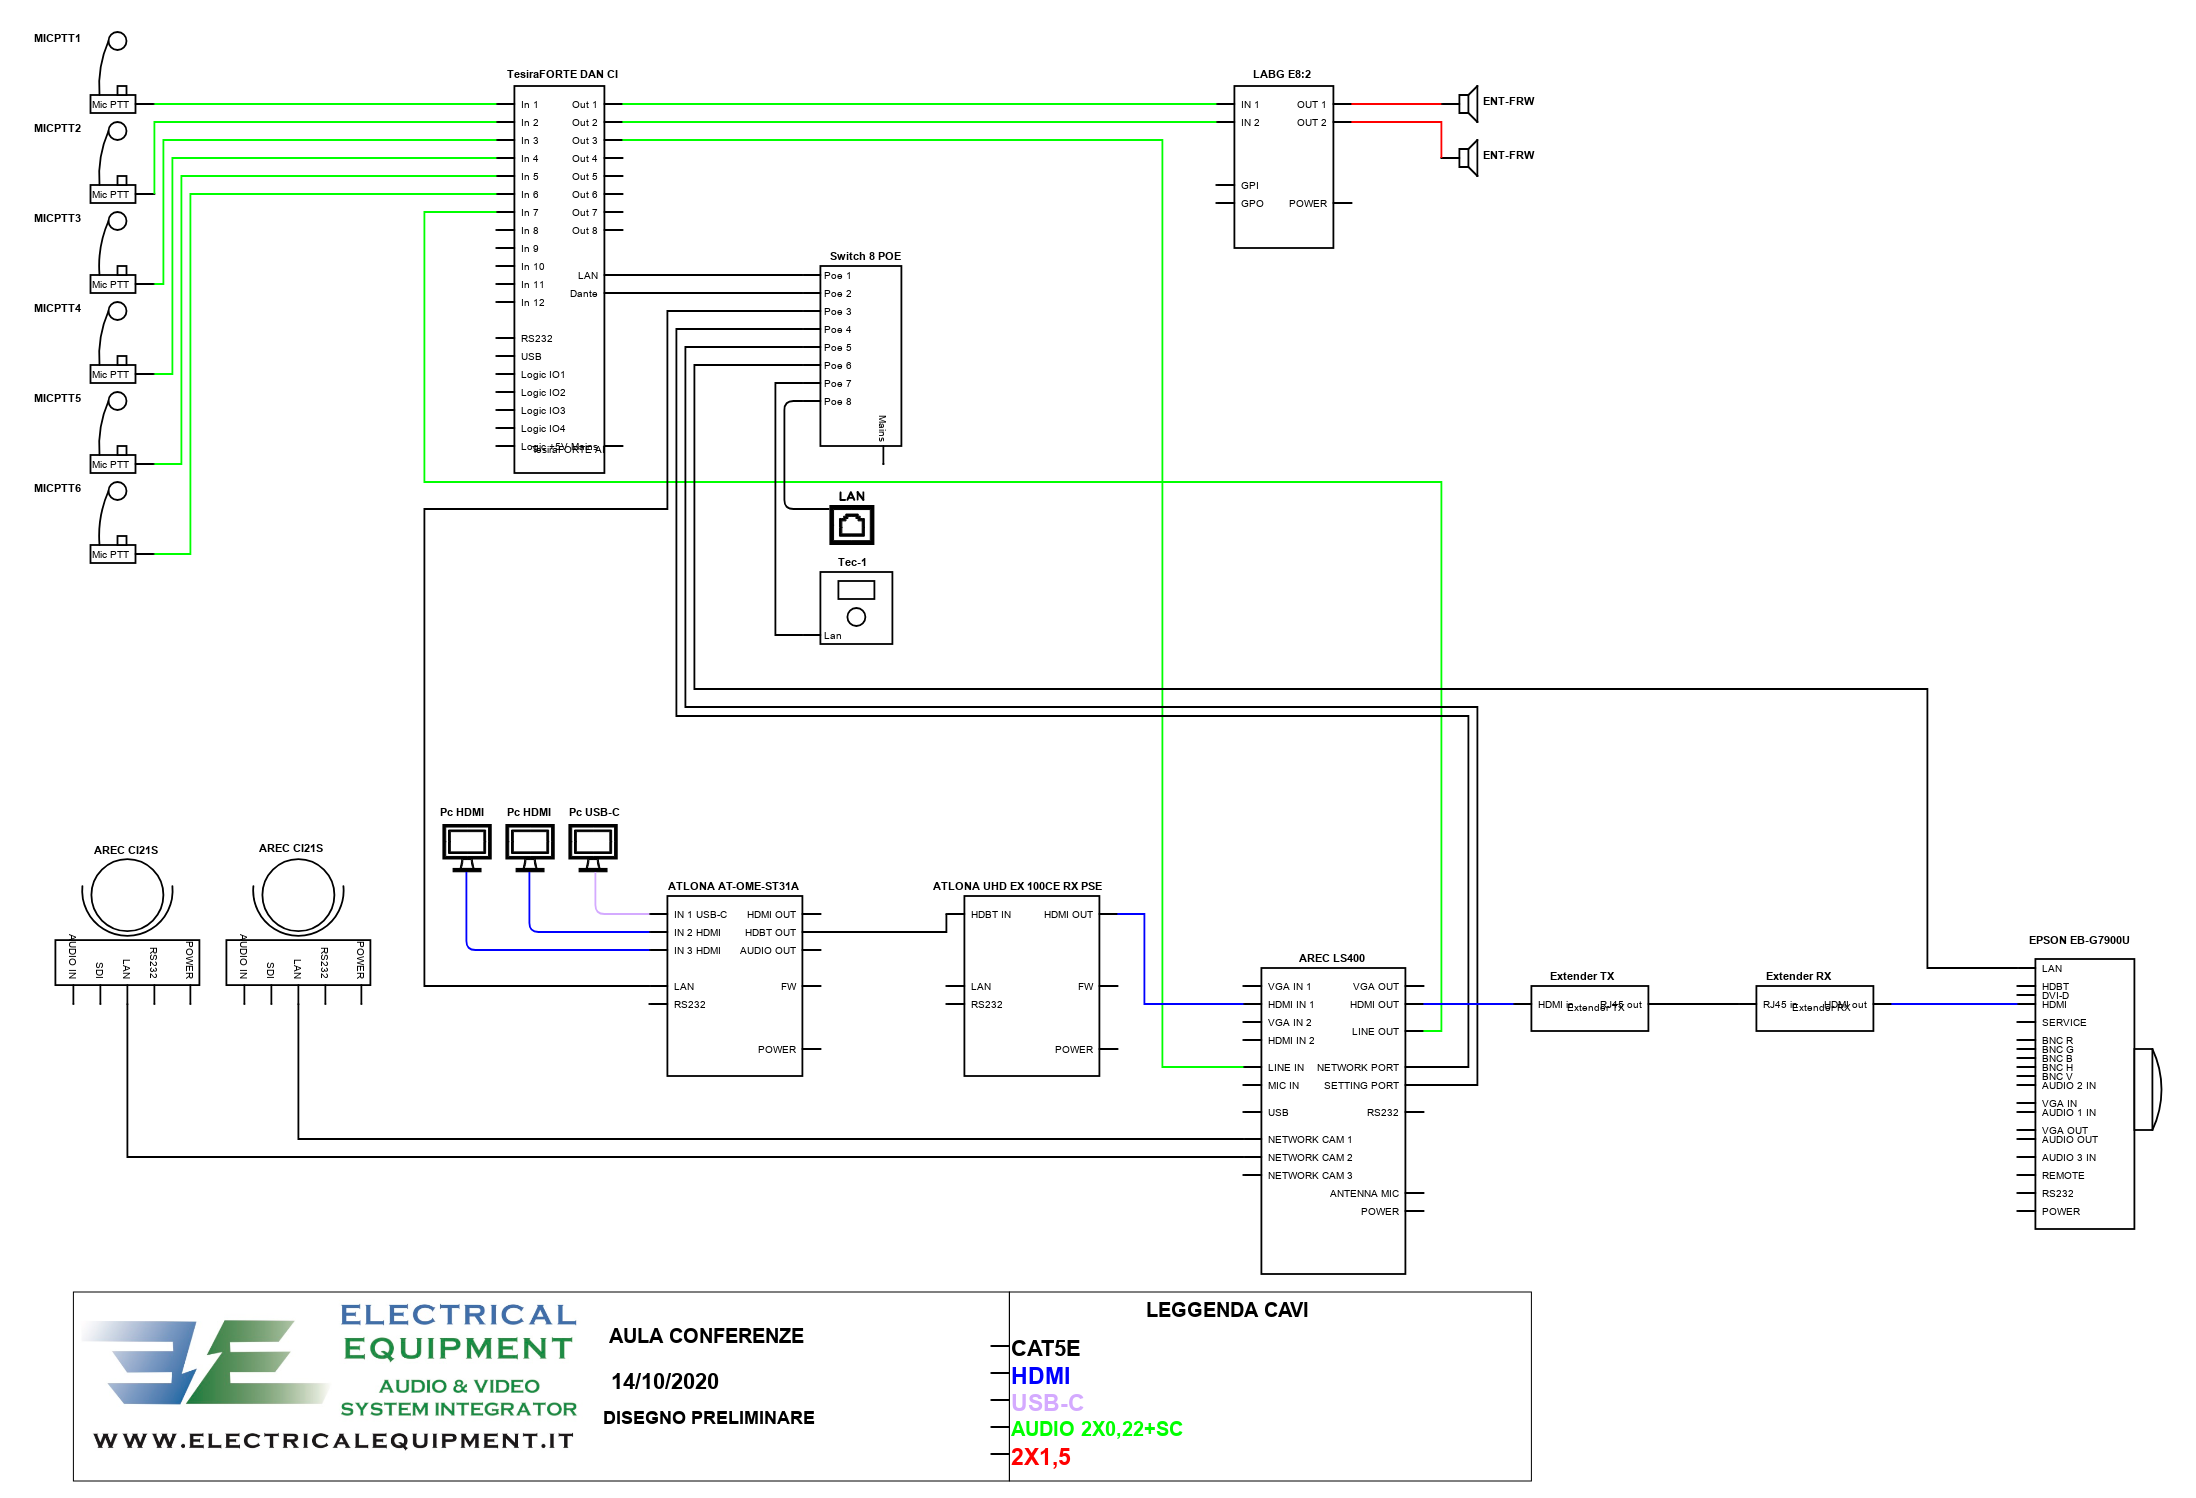Select the CAT5E legend entry
Image resolution: width=2196 pixels, height=1498 pixels.
tap(1046, 1349)
